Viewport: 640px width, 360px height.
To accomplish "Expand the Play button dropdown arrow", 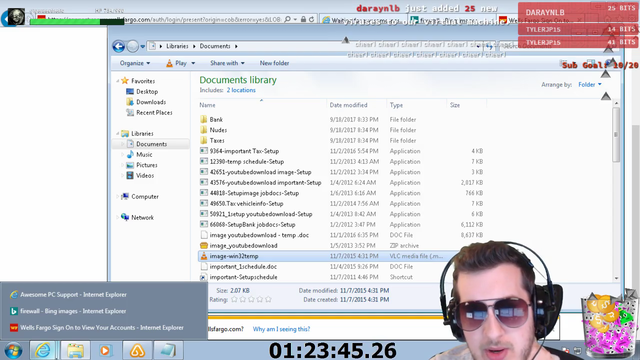I will pos(193,63).
